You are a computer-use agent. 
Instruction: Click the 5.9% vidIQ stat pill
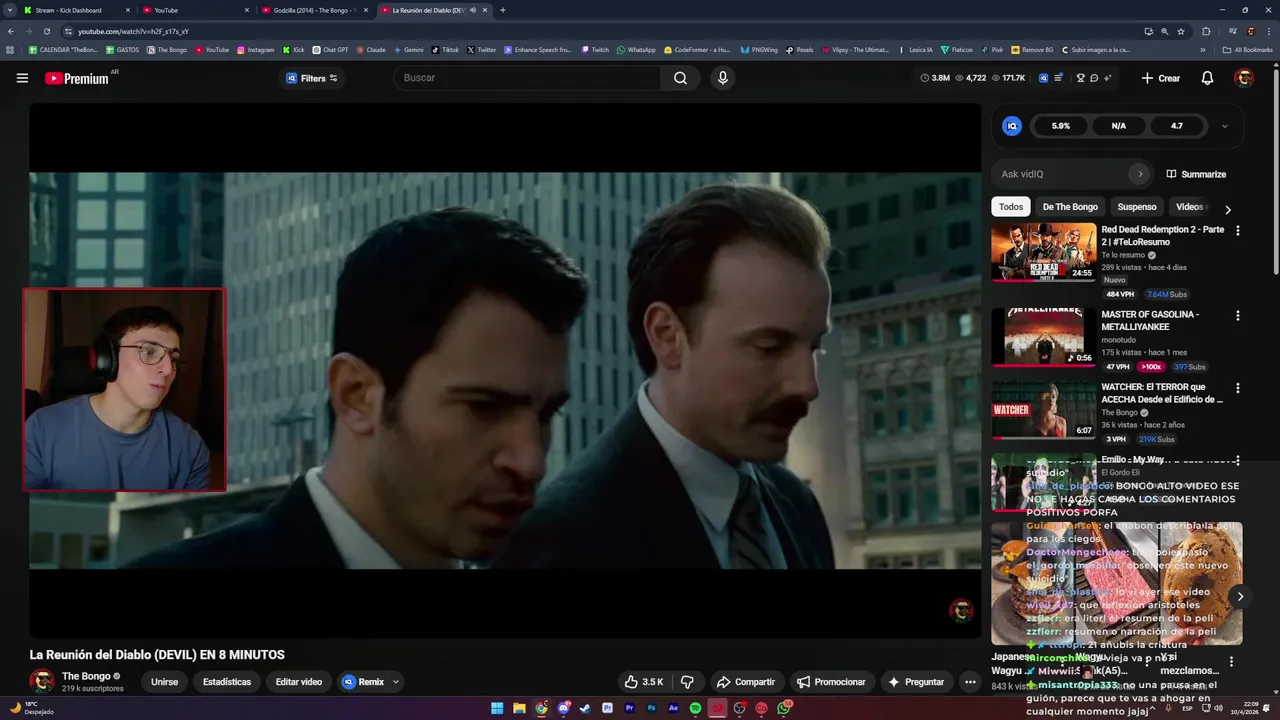point(1060,126)
